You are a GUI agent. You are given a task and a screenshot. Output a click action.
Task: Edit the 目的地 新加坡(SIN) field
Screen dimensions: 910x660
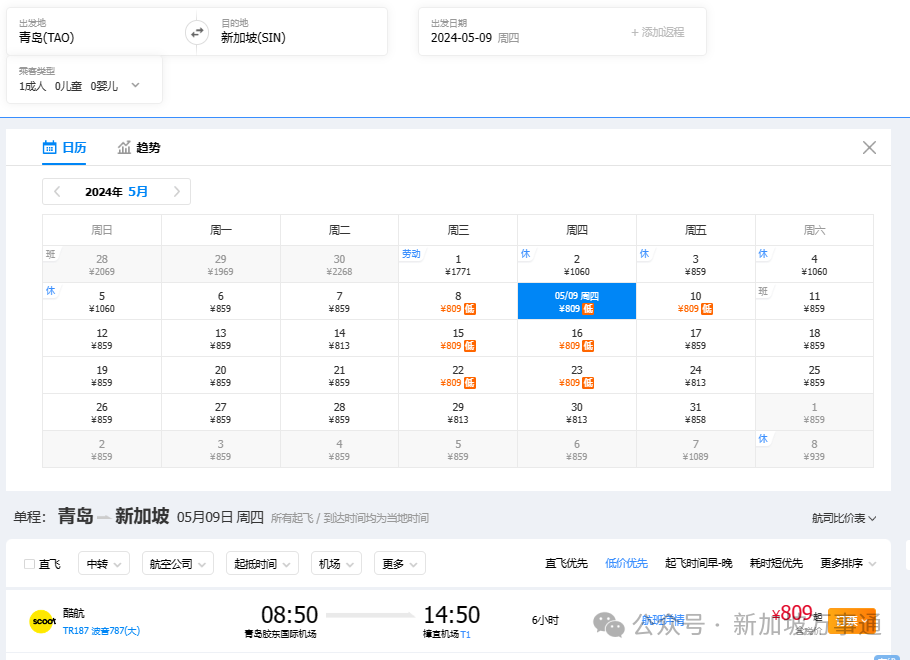pos(299,32)
